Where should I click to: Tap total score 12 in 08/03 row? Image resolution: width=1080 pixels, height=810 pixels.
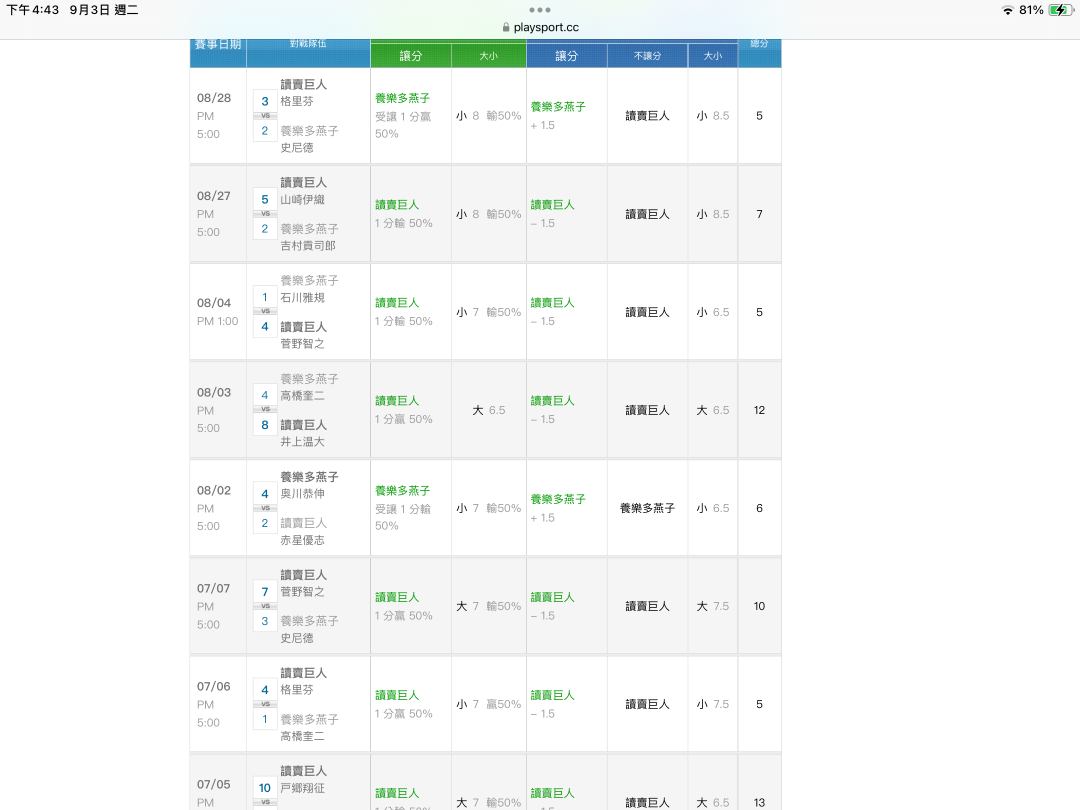(760, 411)
